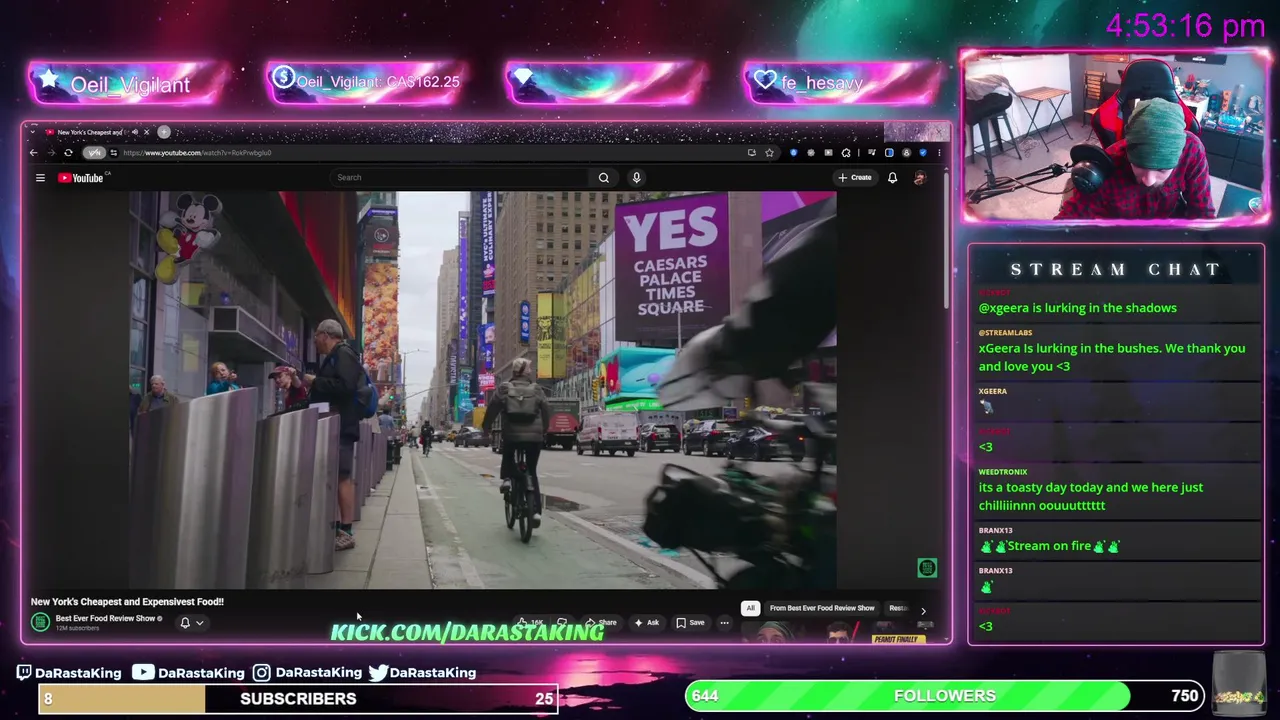This screenshot has width=1280, height=720.
Task: Click inside the YouTube Search field
Action: pos(460,178)
